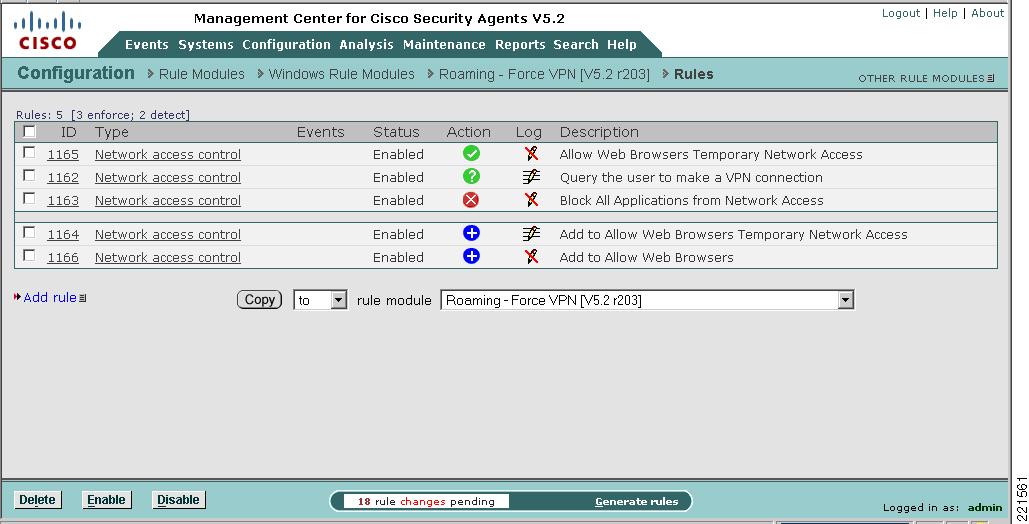This screenshot has height=524, width=1029.
Task: Click green query action icon for rule 1162
Action: (x=471, y=176)
